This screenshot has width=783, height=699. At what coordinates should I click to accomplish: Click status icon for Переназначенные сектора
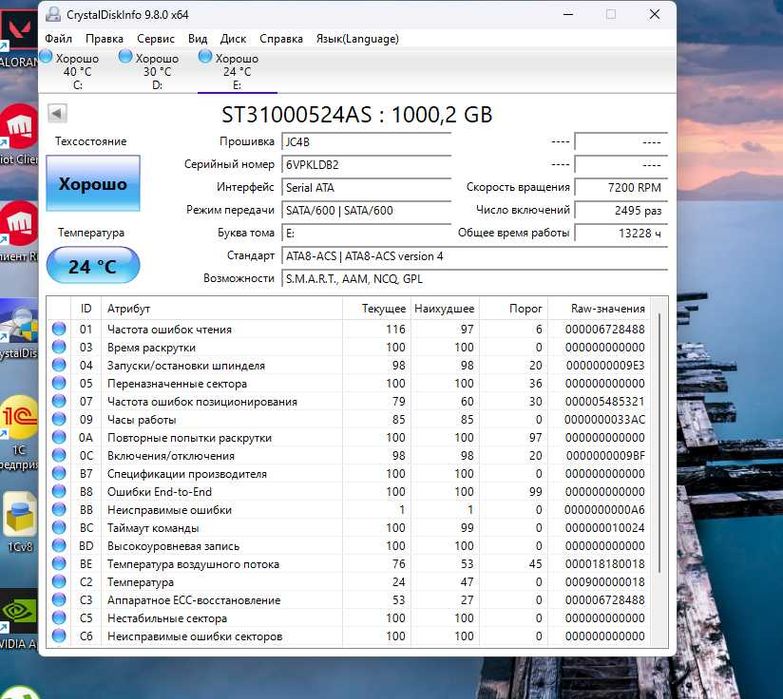(x=59, y=383)
